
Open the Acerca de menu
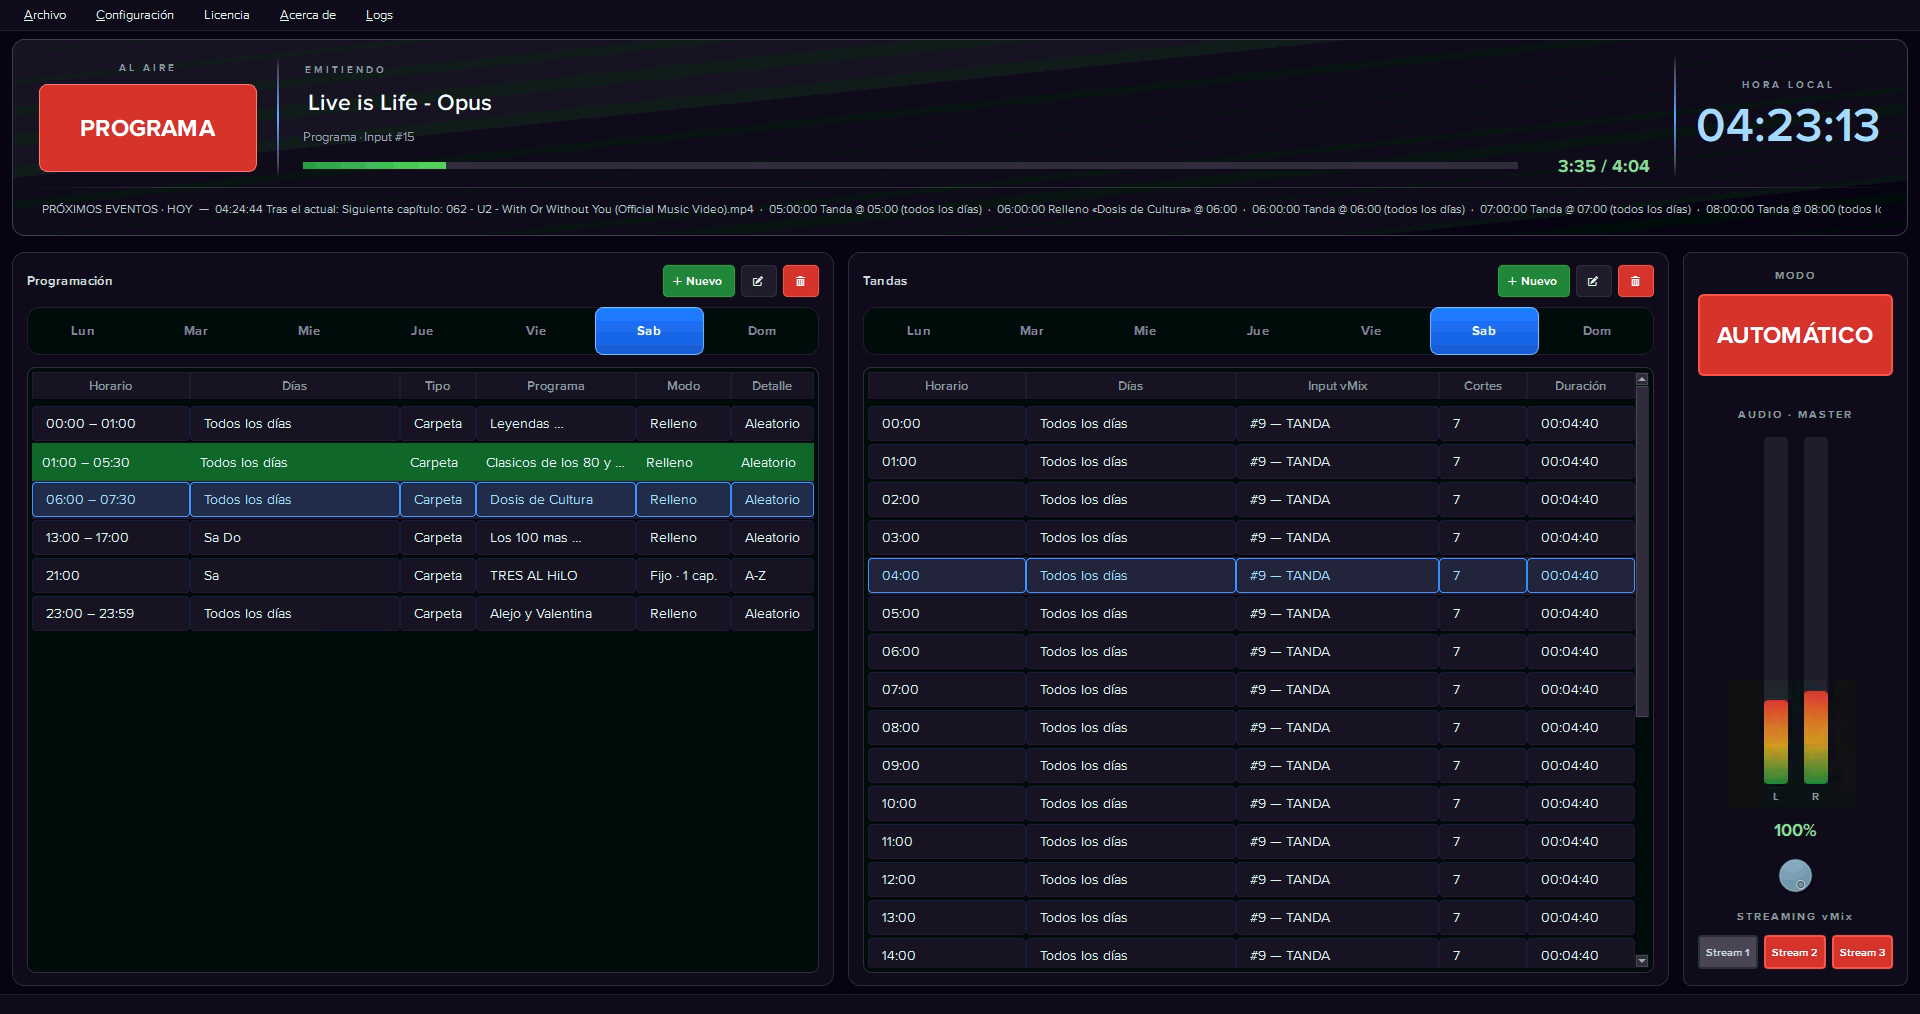pyautogui.click(x=308, y=15)
